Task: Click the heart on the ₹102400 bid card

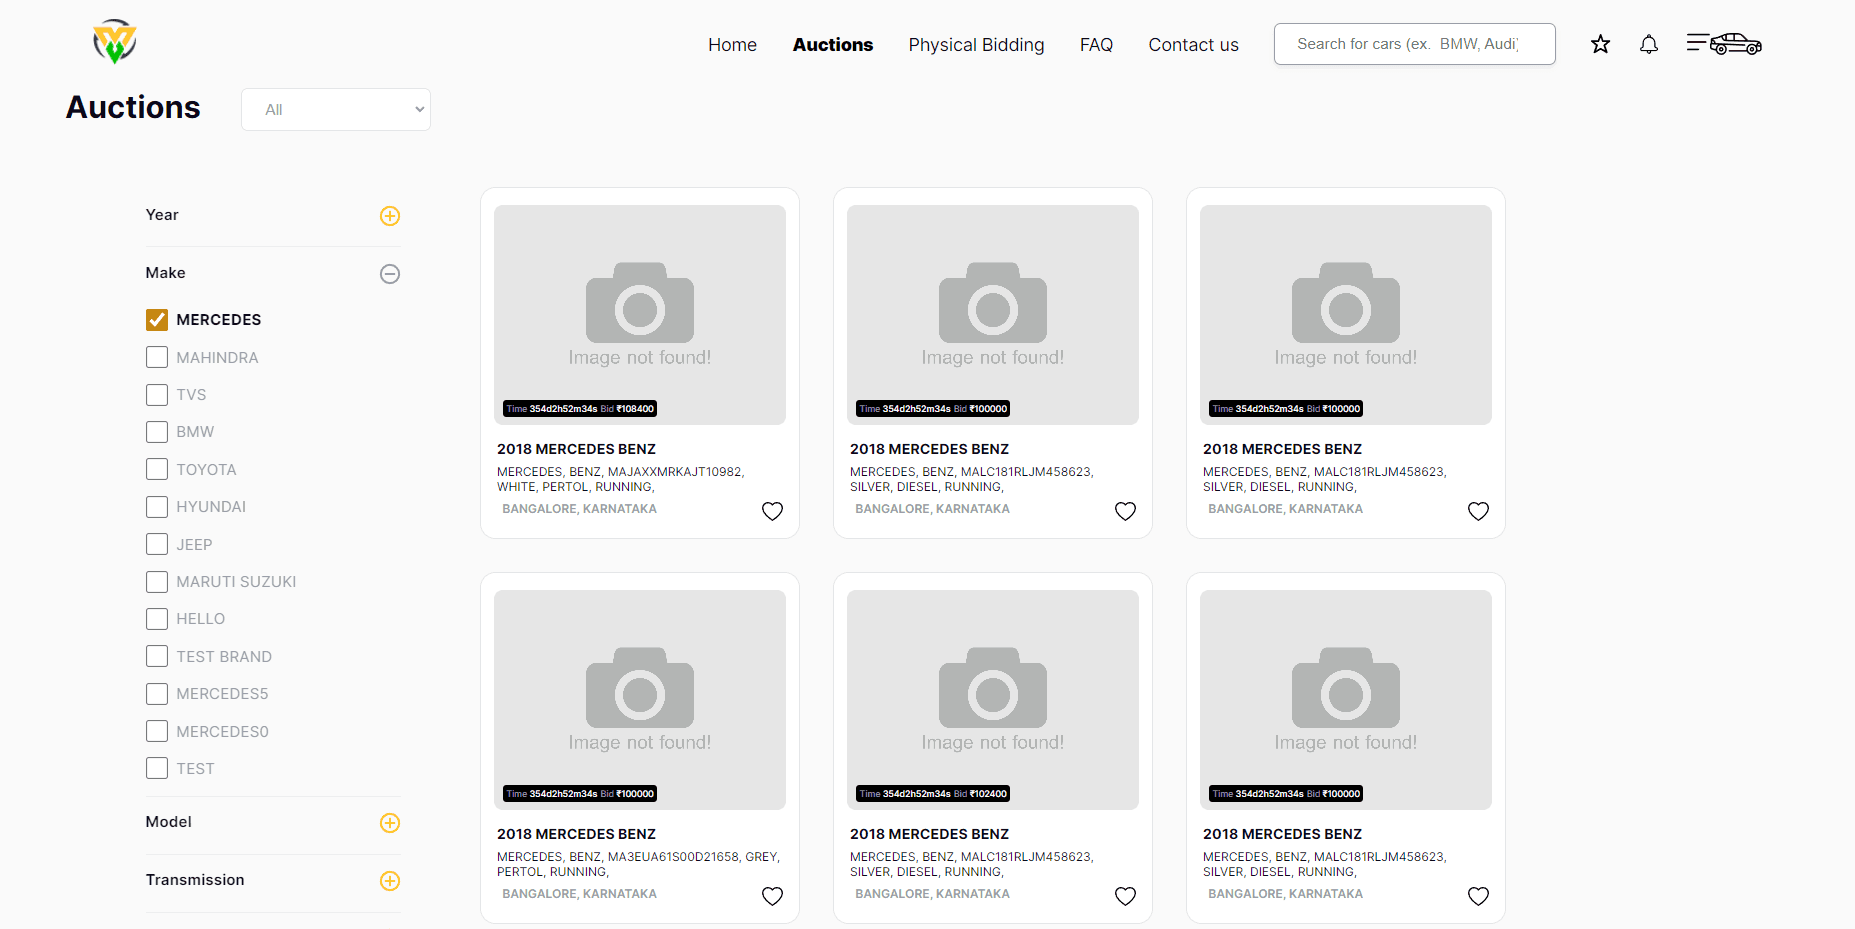Action: coord(1125,896)
